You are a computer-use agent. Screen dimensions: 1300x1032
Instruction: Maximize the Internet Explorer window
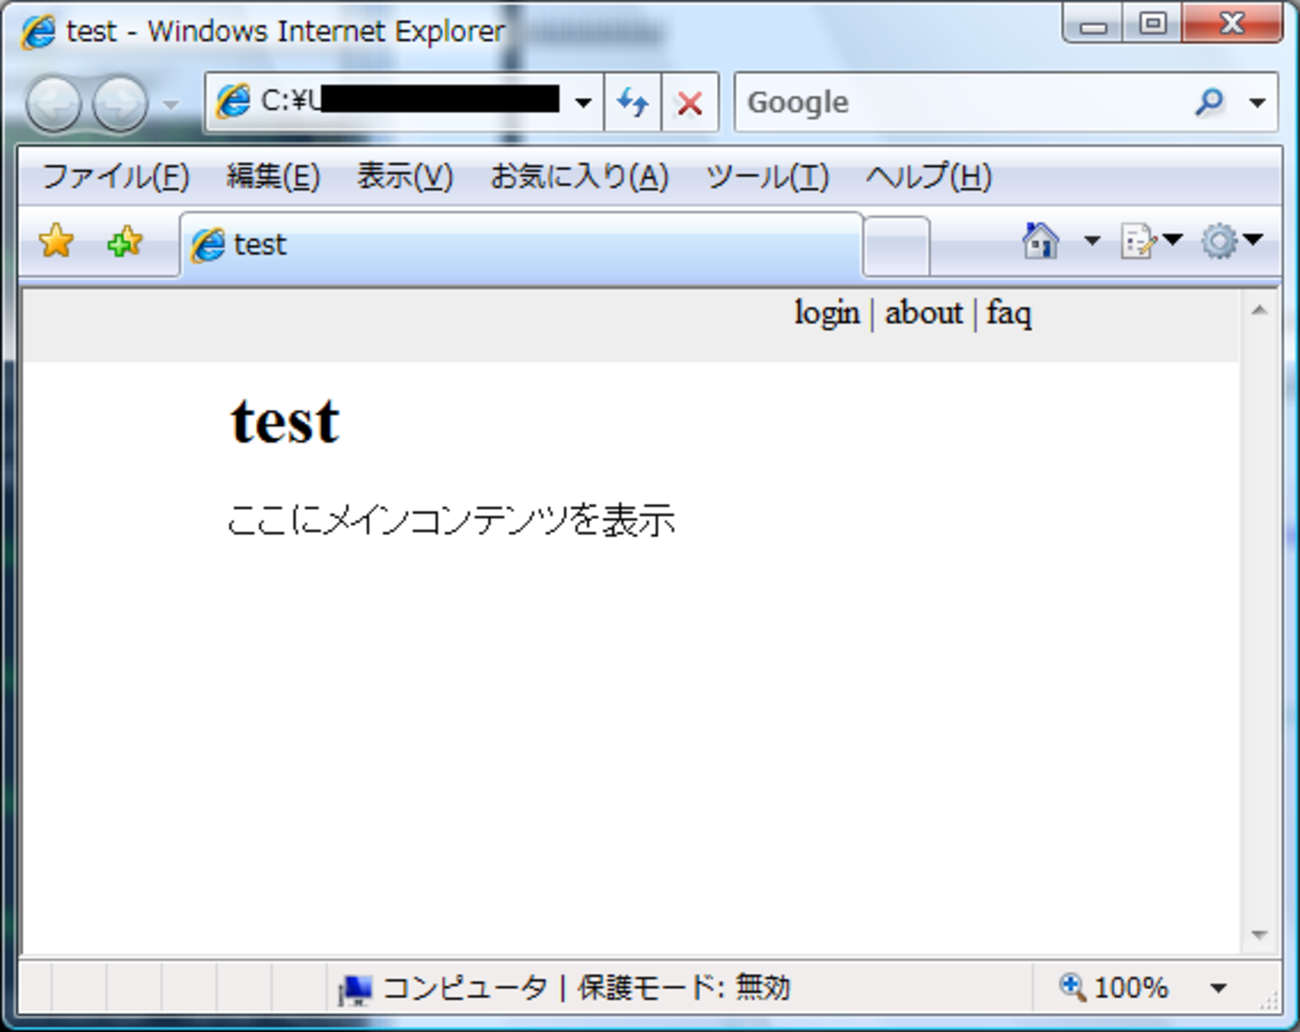coord(1152,24)
